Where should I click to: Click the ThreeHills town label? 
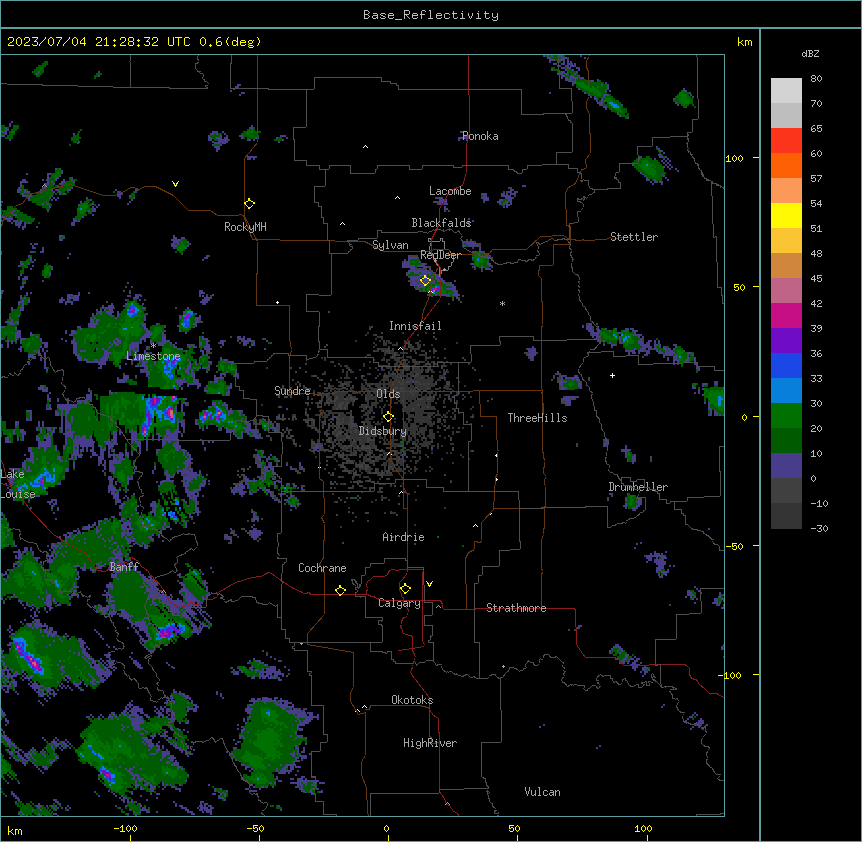(537, 418)
